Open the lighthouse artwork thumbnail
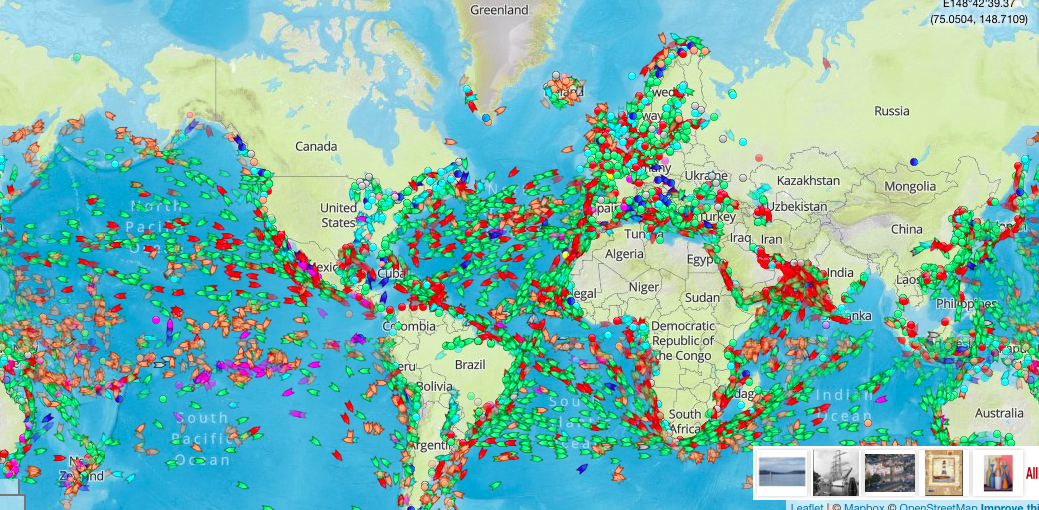This screenshot has width=1039, height=510. click(x=943, y=470)
